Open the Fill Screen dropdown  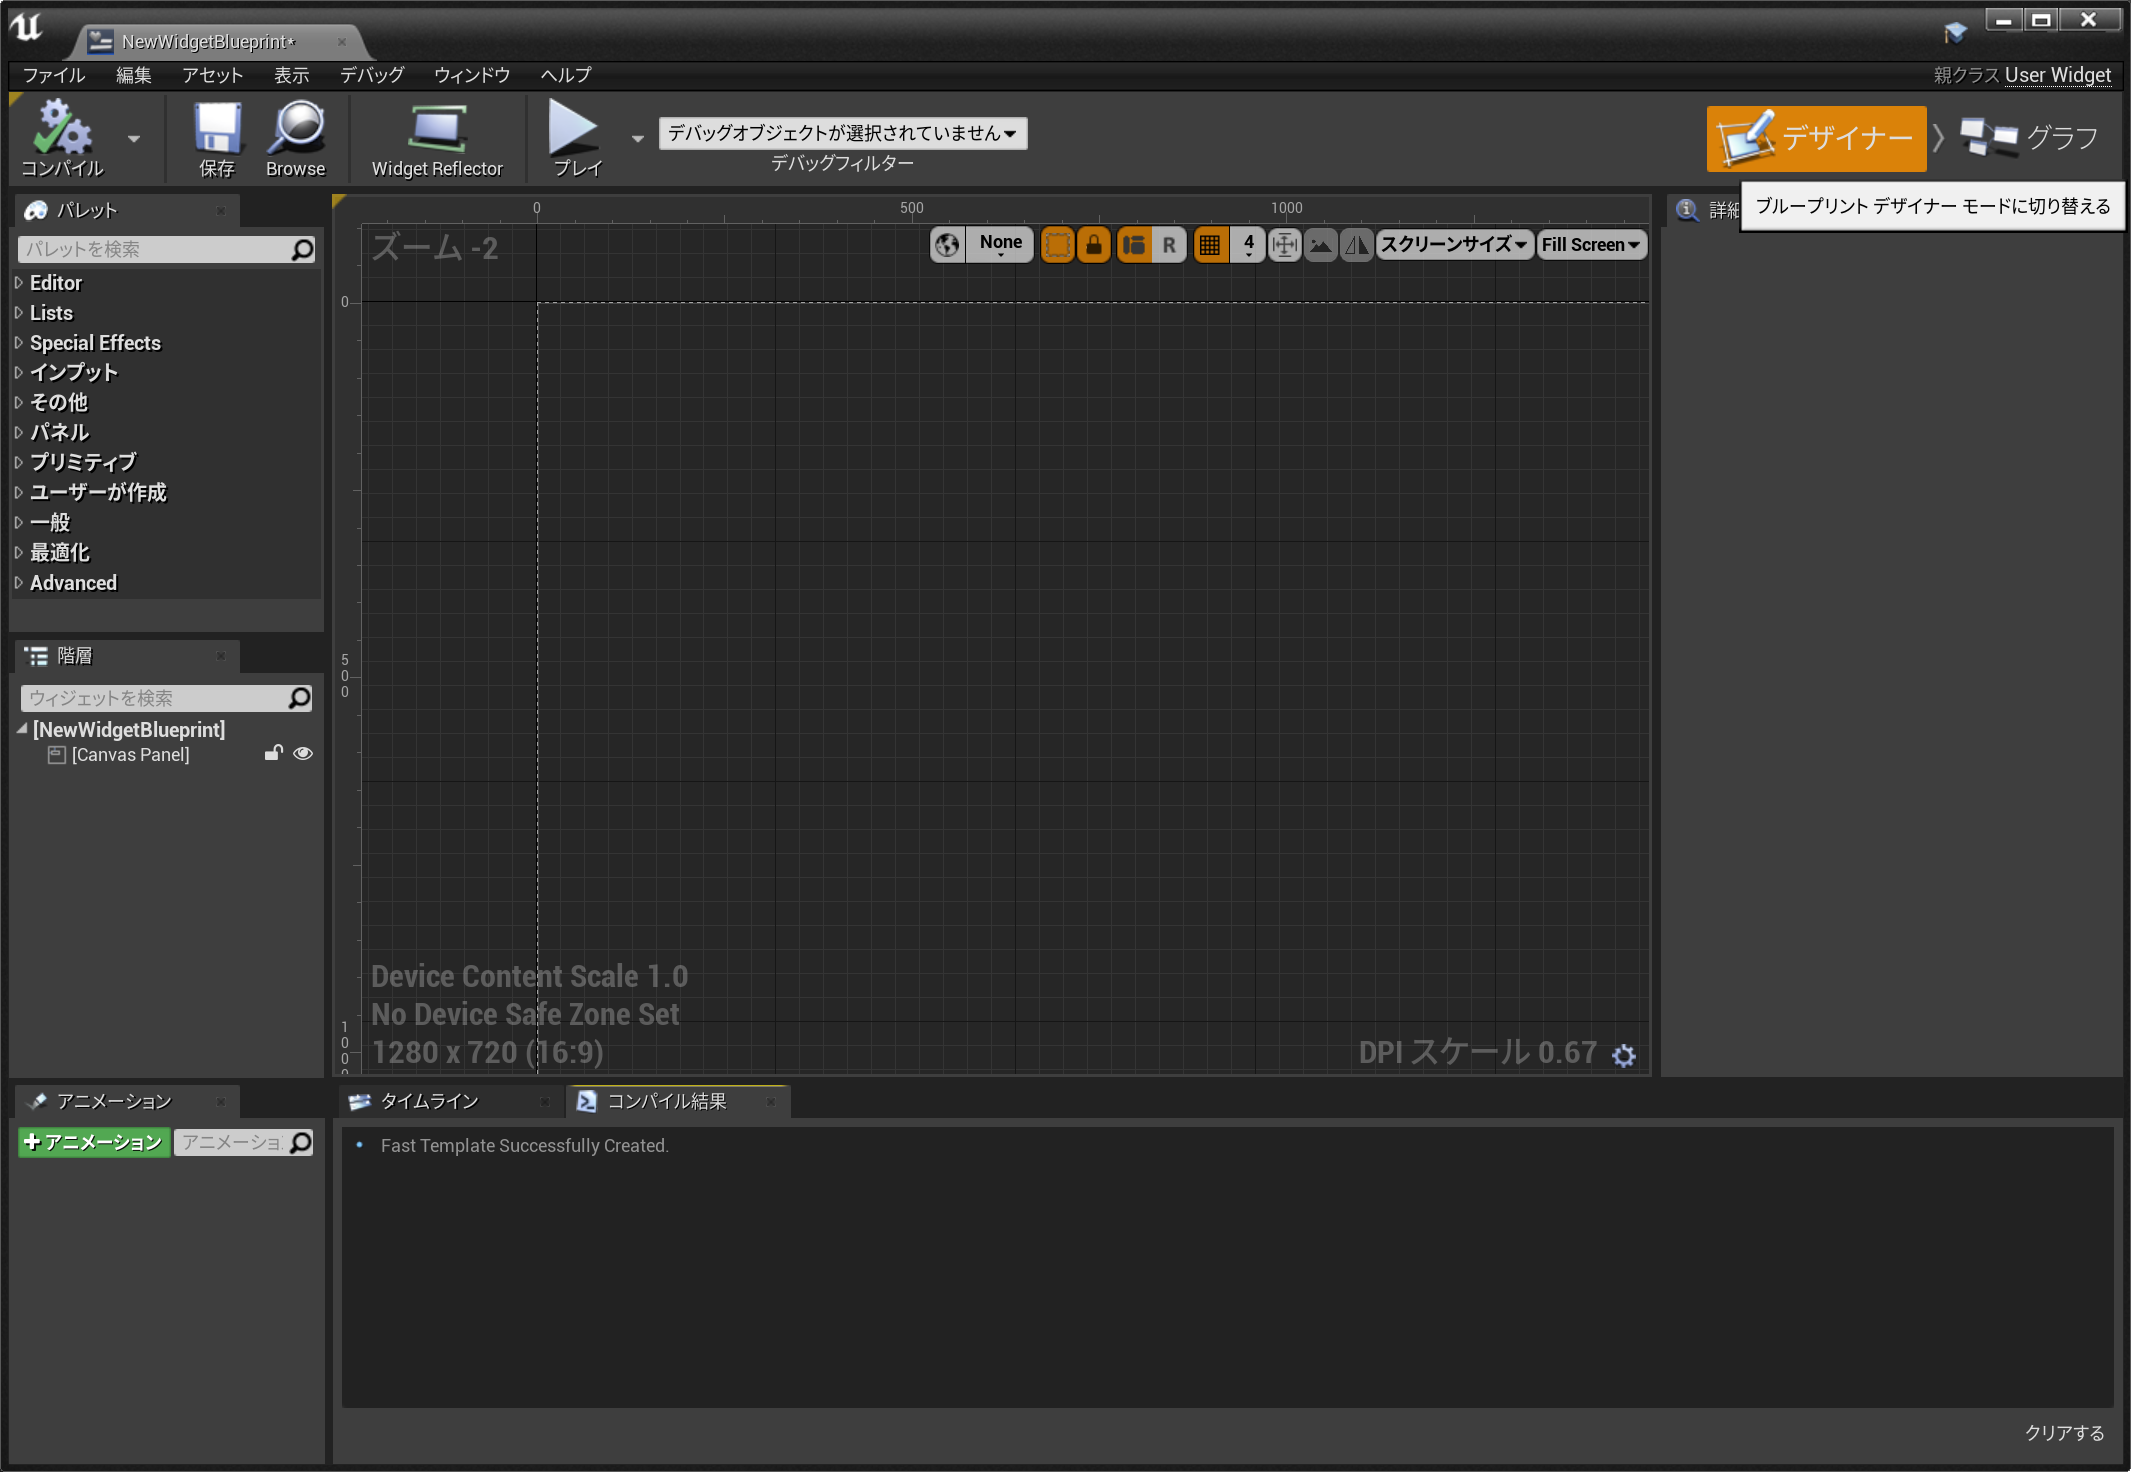coord(1590,245)
